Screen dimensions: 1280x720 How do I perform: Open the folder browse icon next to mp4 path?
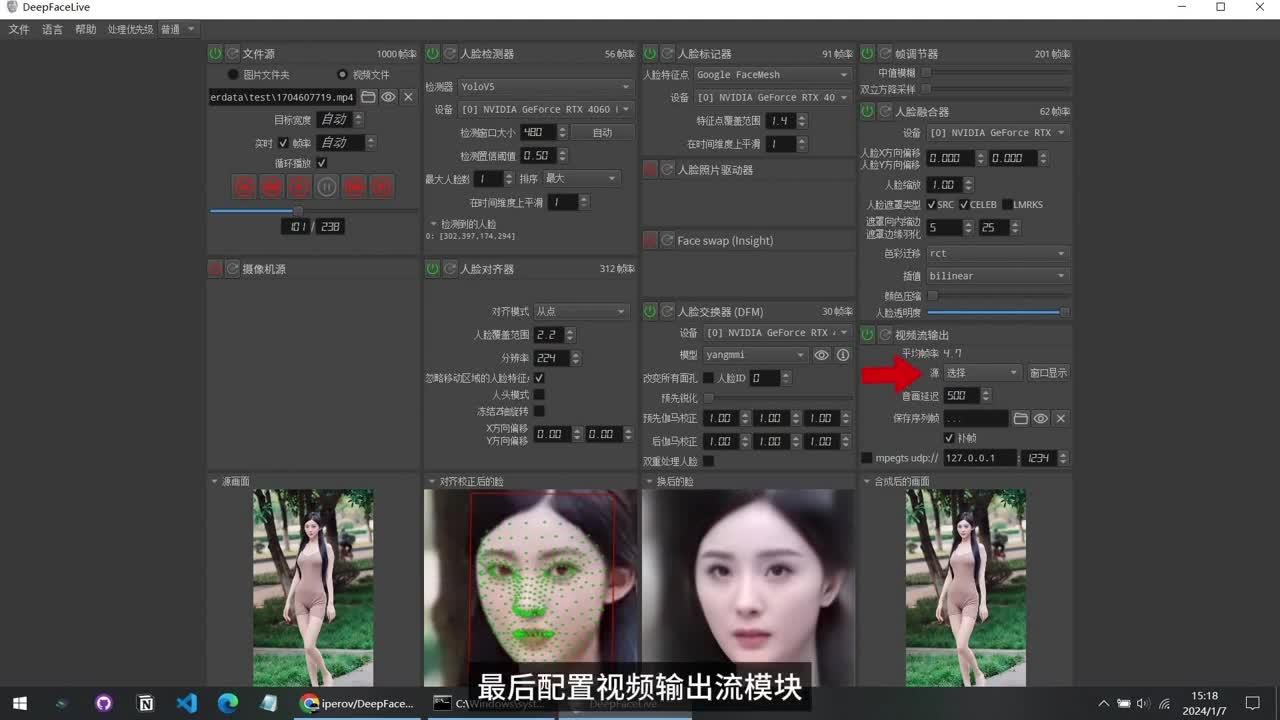point(369,97)
